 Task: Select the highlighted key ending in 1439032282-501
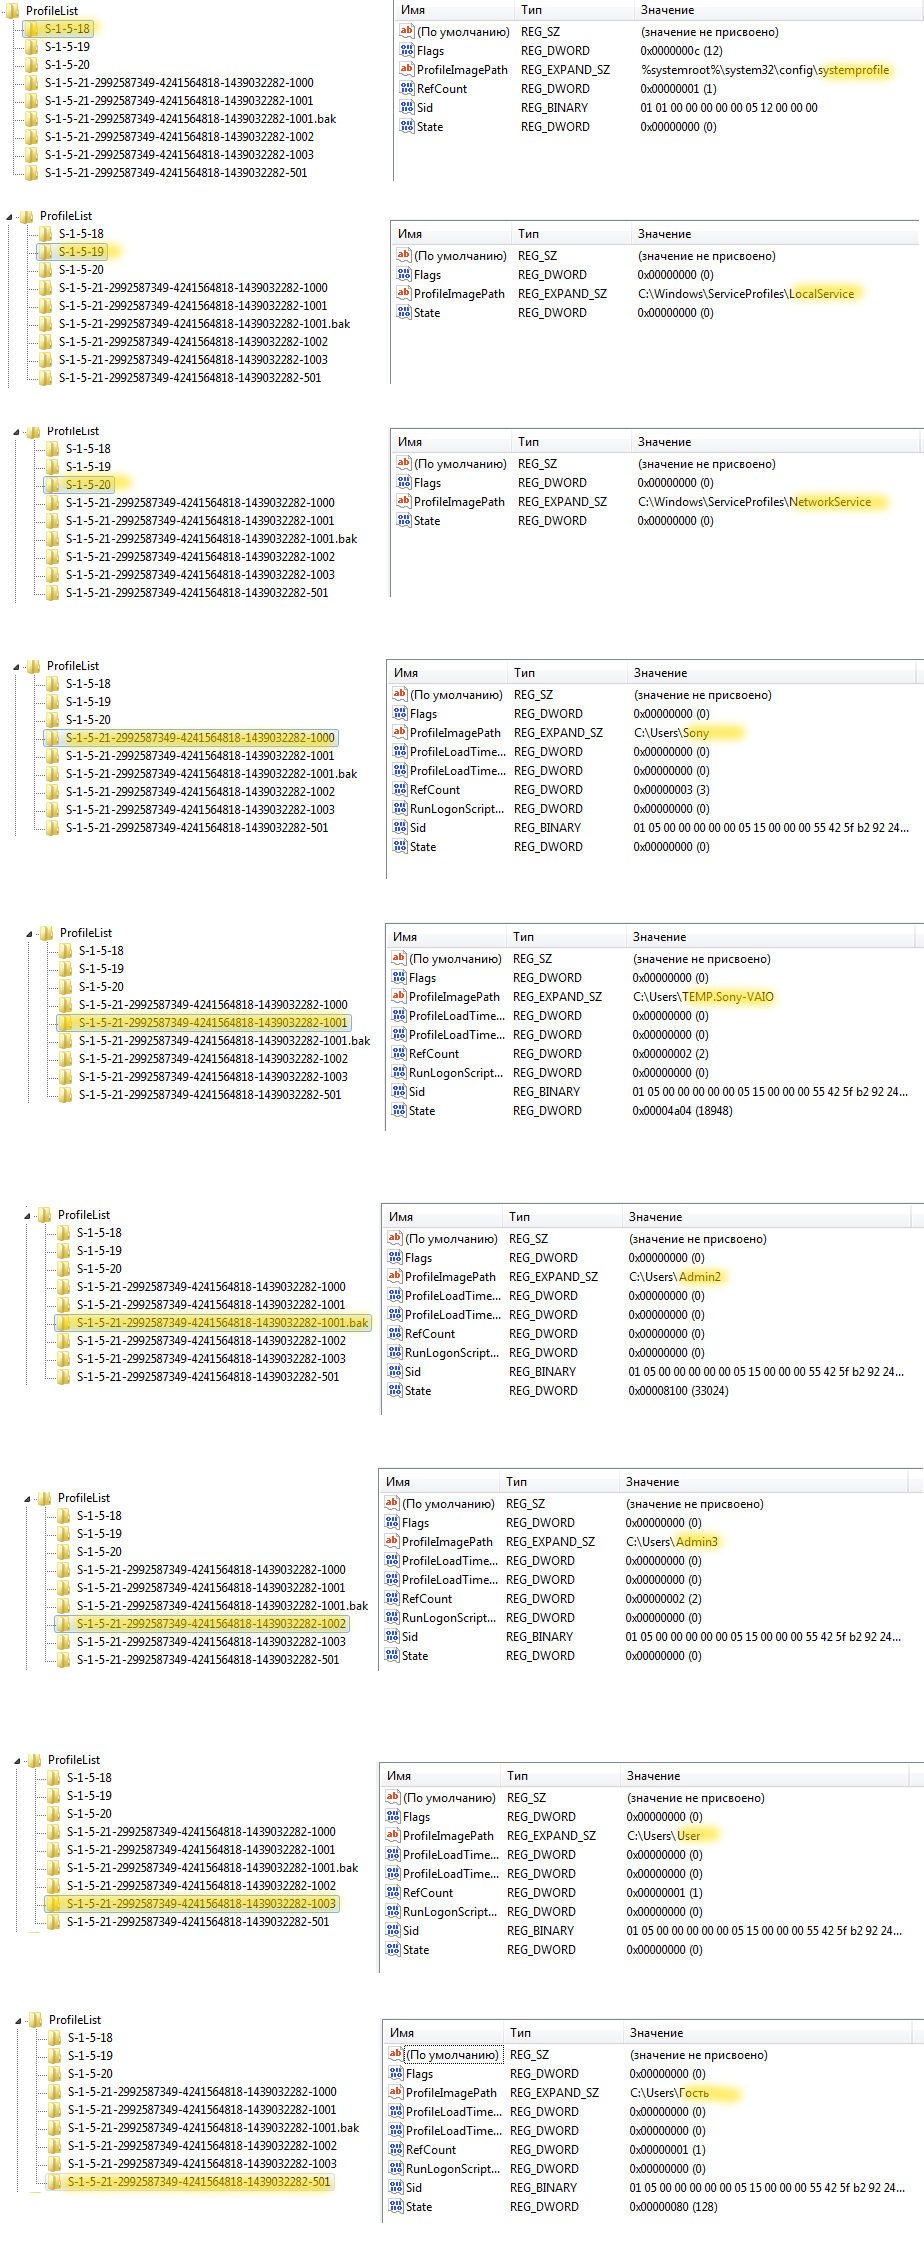tap(199, 2182)
